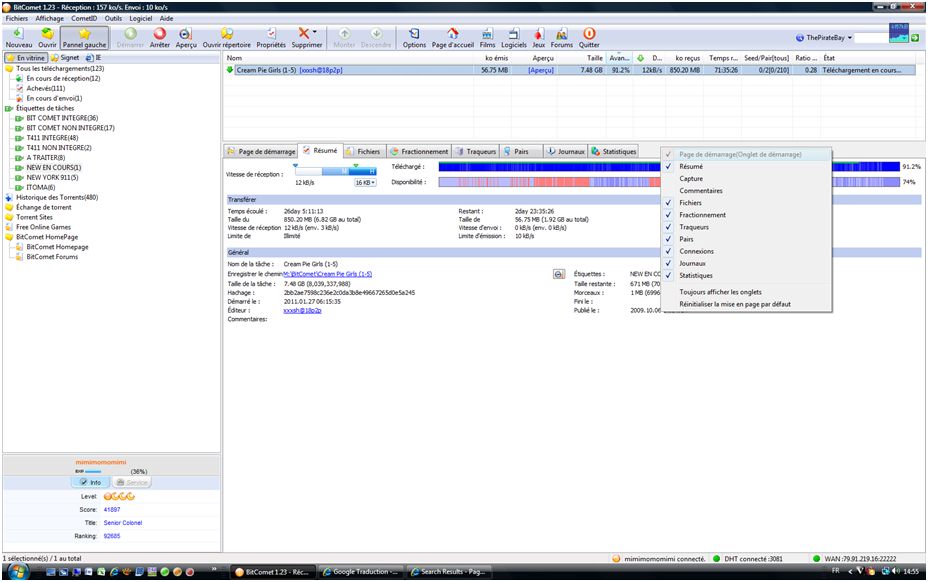928x582 pixels.
Task: Select NEW YORK 911(5) label
Action: point(52,178)
